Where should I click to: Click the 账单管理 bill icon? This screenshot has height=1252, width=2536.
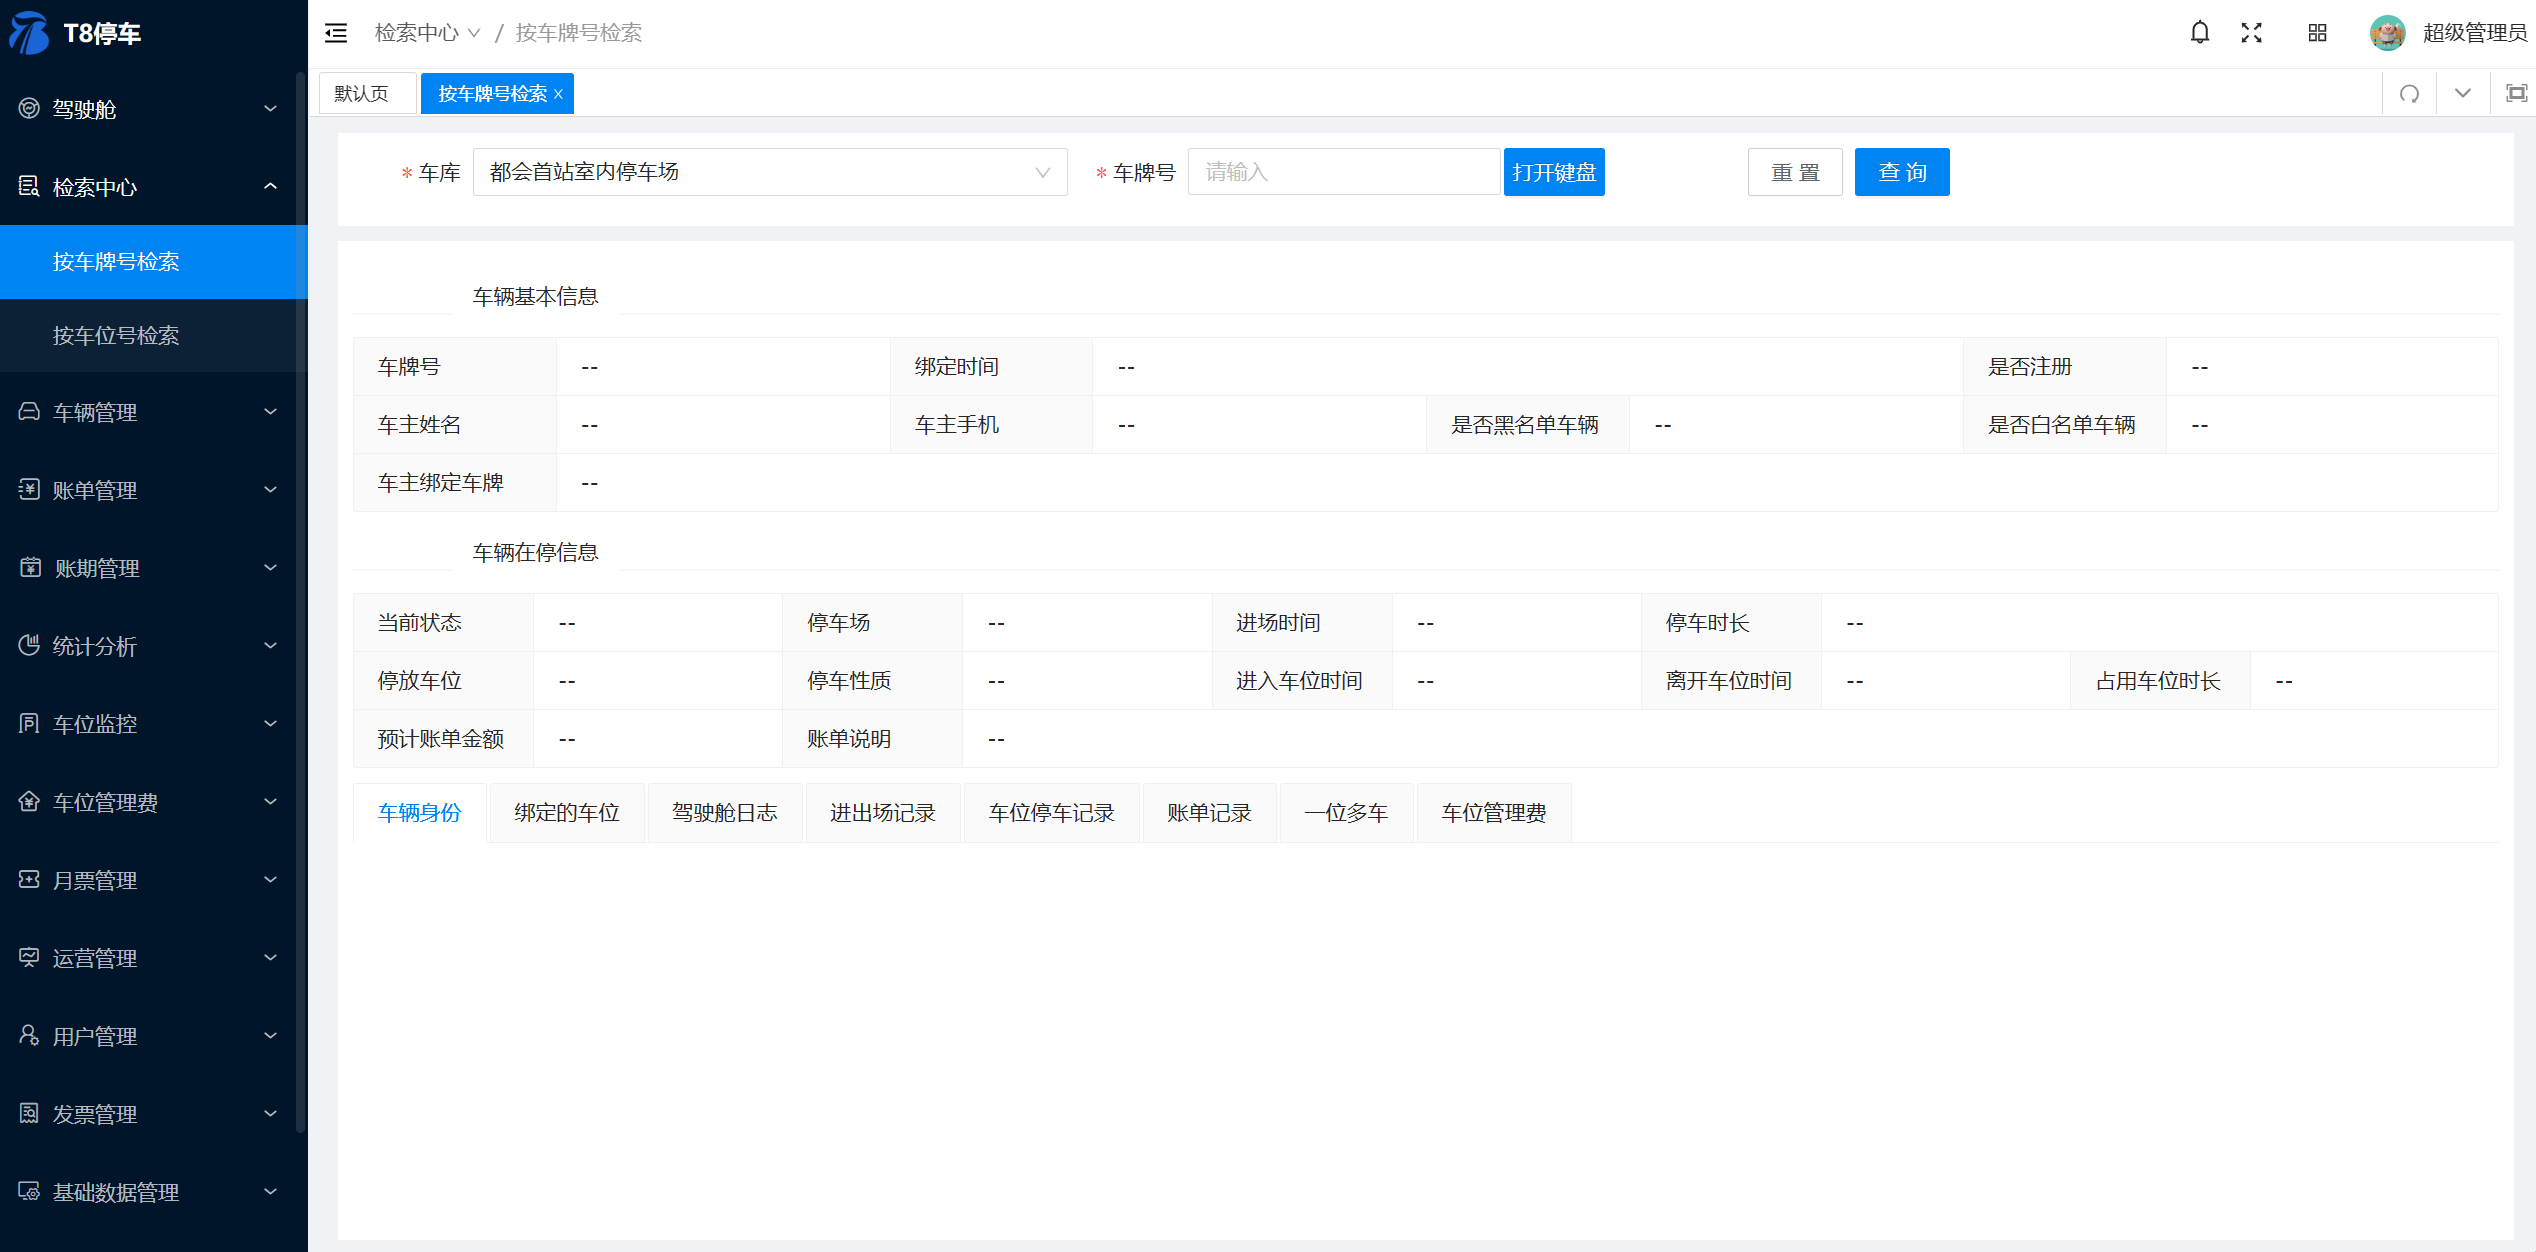pyautogui.click(x=29, y=489)
